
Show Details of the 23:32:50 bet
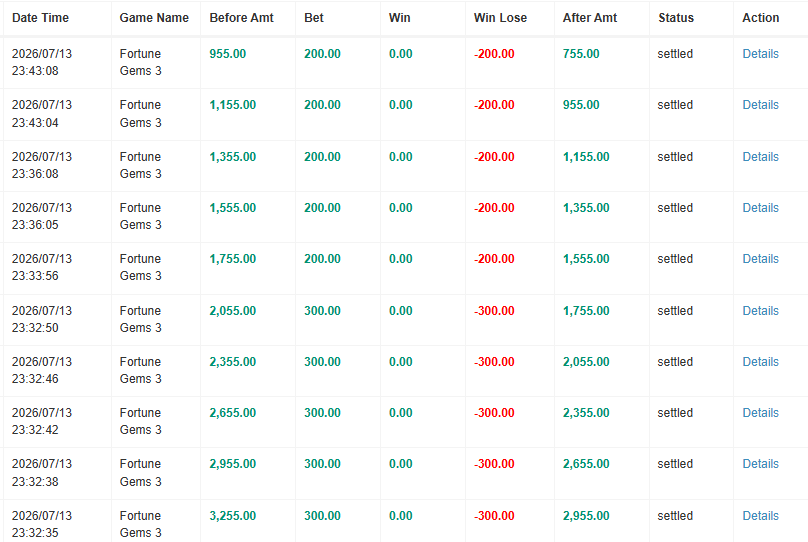[x=760, y=311]
